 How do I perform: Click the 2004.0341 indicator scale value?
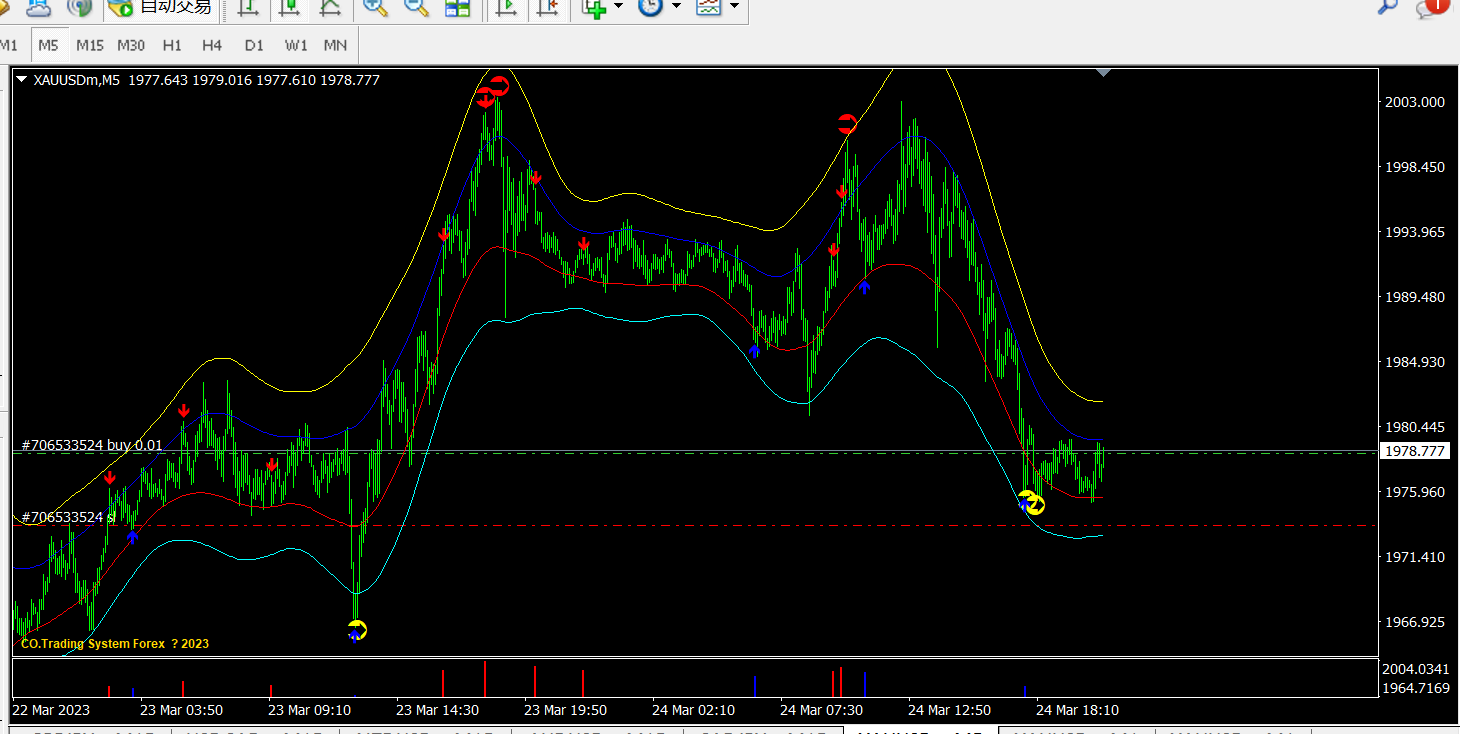(1416, 669)
